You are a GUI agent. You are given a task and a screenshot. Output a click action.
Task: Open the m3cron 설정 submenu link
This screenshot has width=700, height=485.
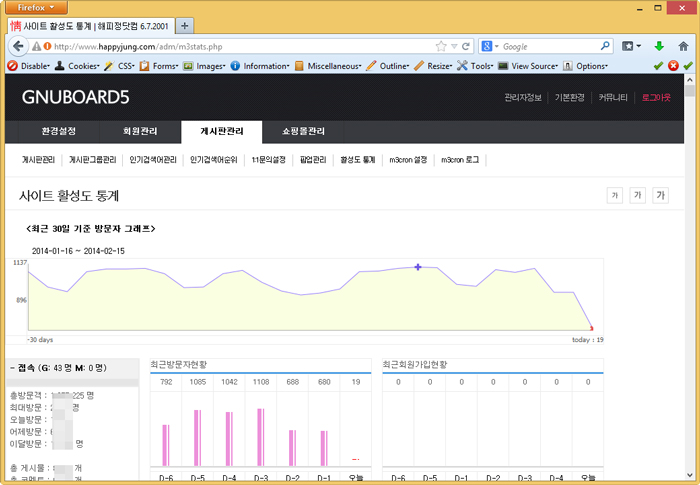pos(408,159)
